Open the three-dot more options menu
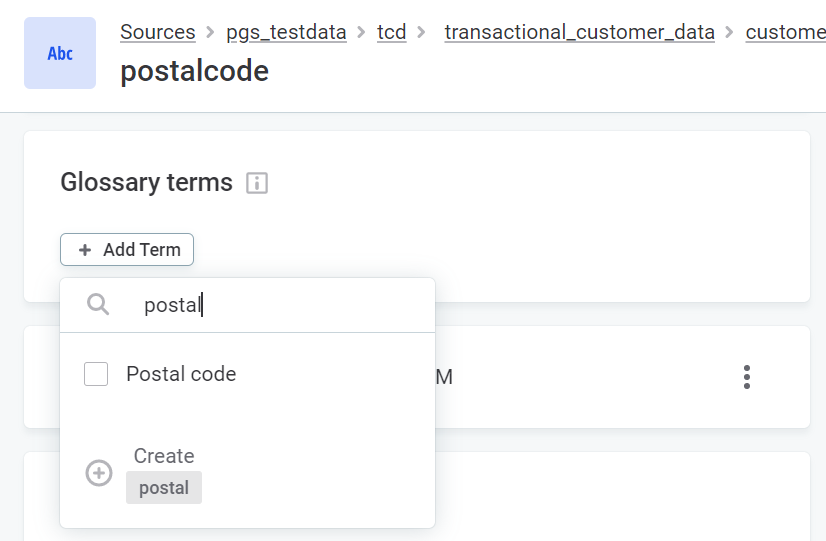The width and height of the screenshot is (826, 541). click(x=746, y=377)
